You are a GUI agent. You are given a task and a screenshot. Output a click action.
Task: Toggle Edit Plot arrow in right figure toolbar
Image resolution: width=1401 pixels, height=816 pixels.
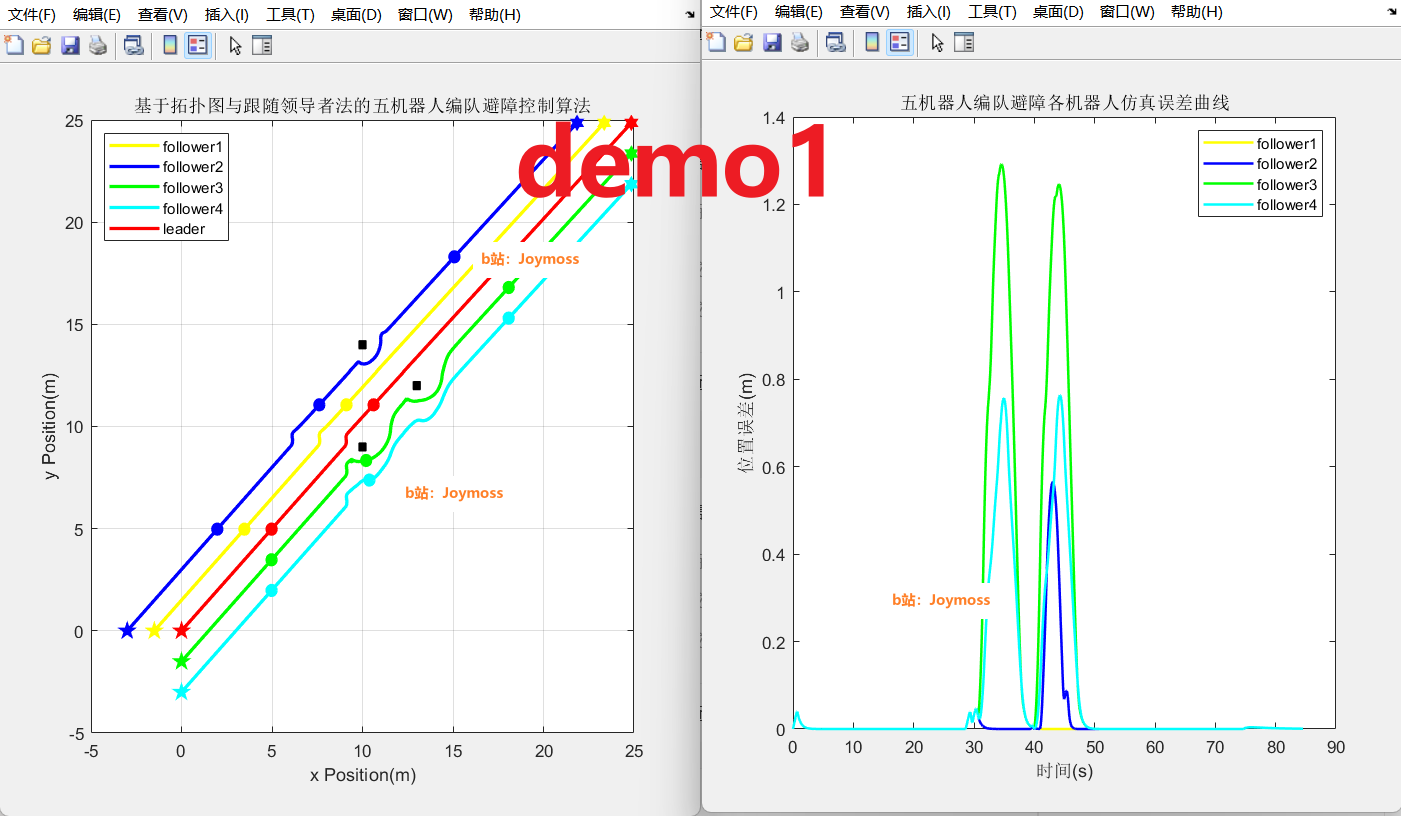coord(937,42)
